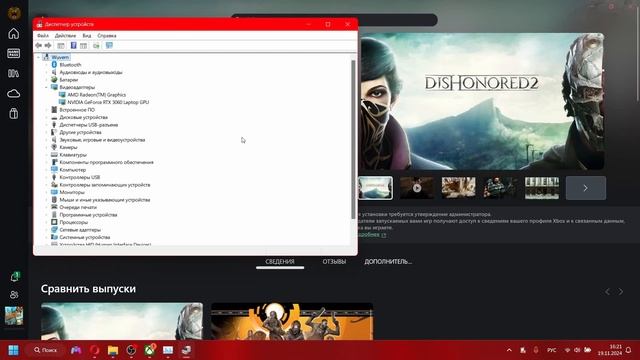This screenshot has height=360, width=640.
Task: Open Xbox app Home sidebar icon
Action: 13,33
